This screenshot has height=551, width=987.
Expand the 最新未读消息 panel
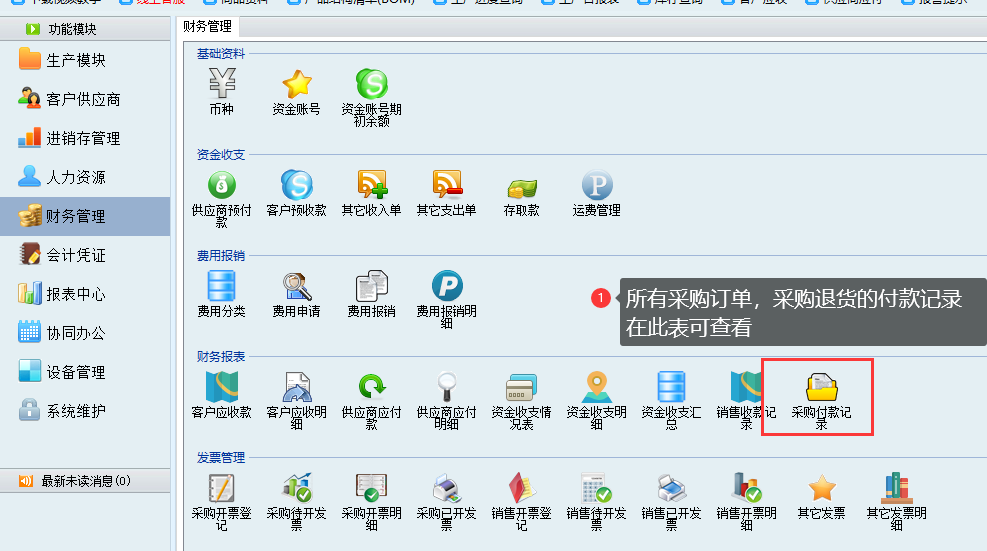coord(85,481)
